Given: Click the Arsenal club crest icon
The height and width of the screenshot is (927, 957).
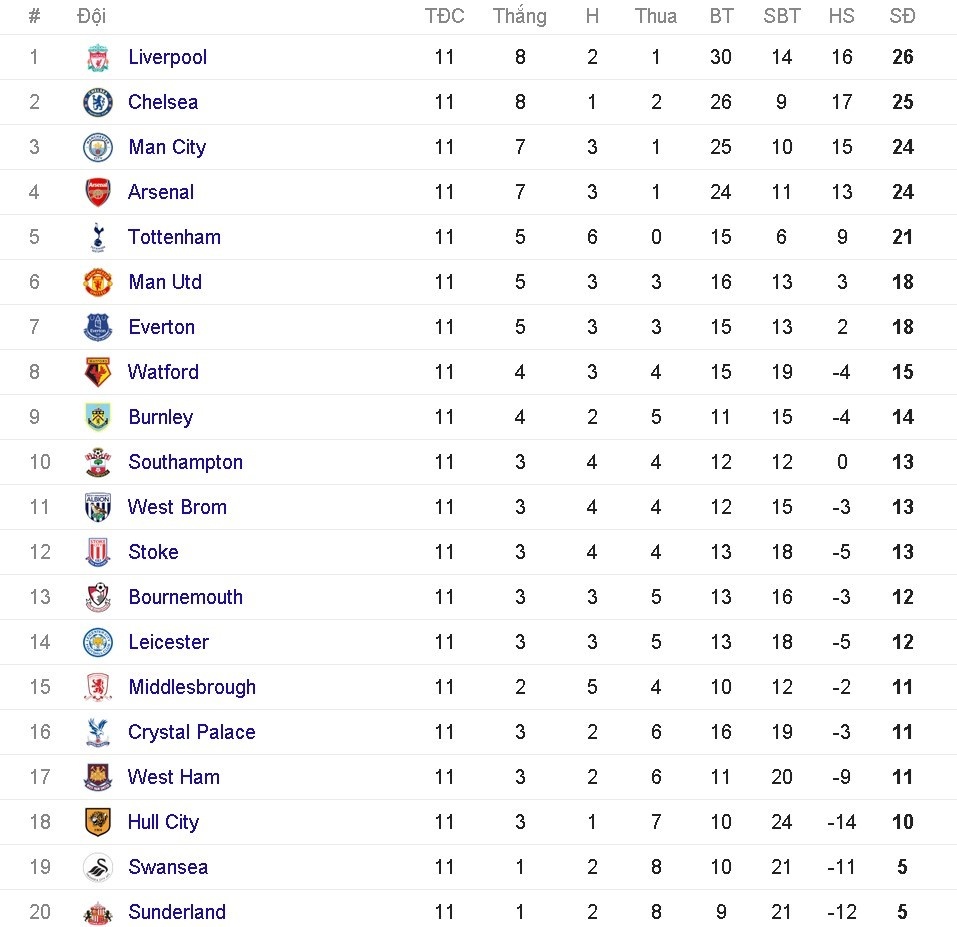Looking at the screenshot, I should 97,192.
